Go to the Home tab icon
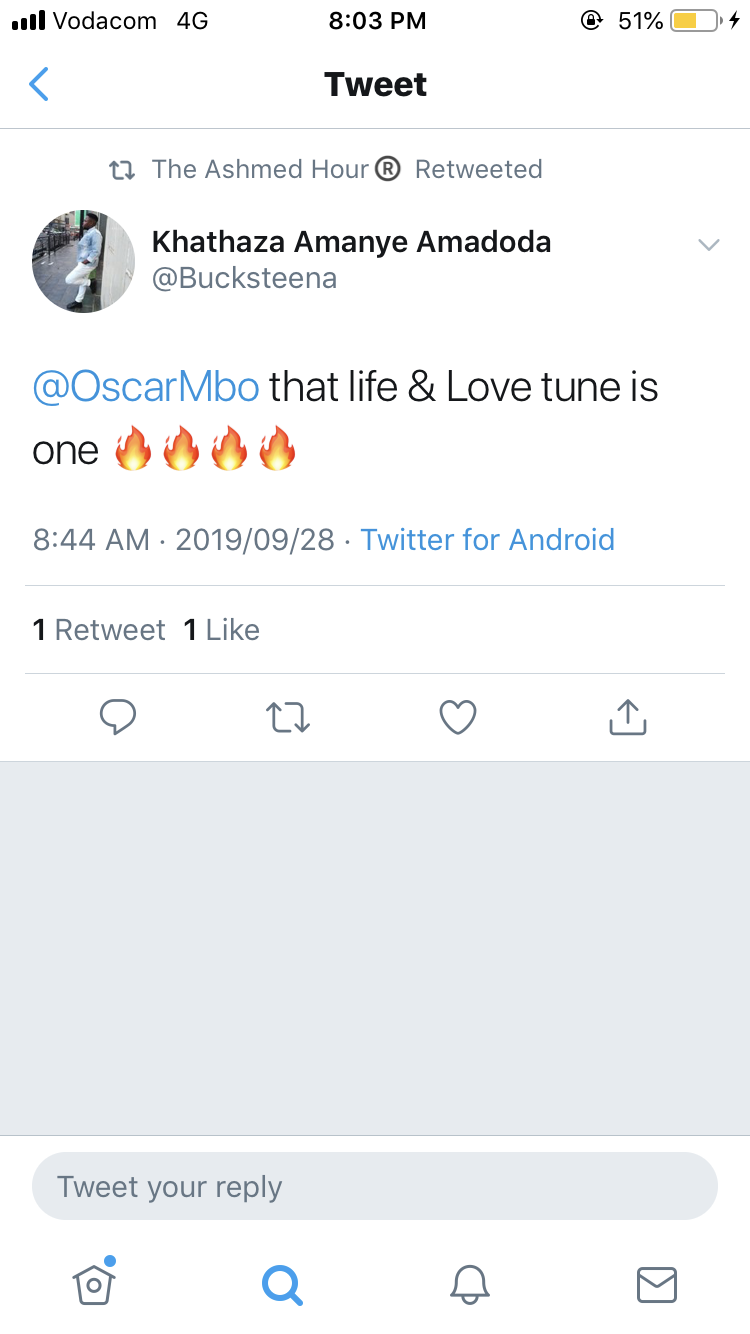 pyautogui.click(x=94, y=1283)
